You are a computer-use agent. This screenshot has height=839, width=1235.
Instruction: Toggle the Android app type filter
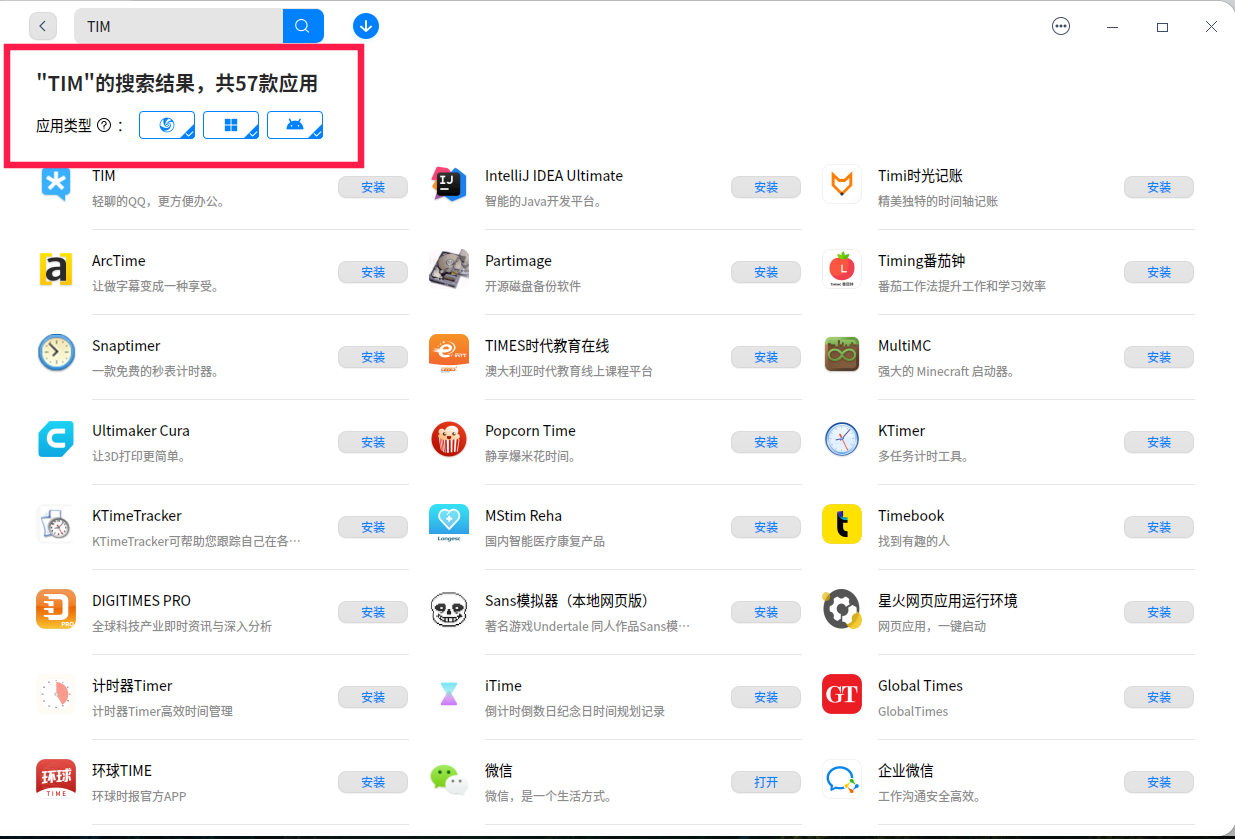[295, 125]
